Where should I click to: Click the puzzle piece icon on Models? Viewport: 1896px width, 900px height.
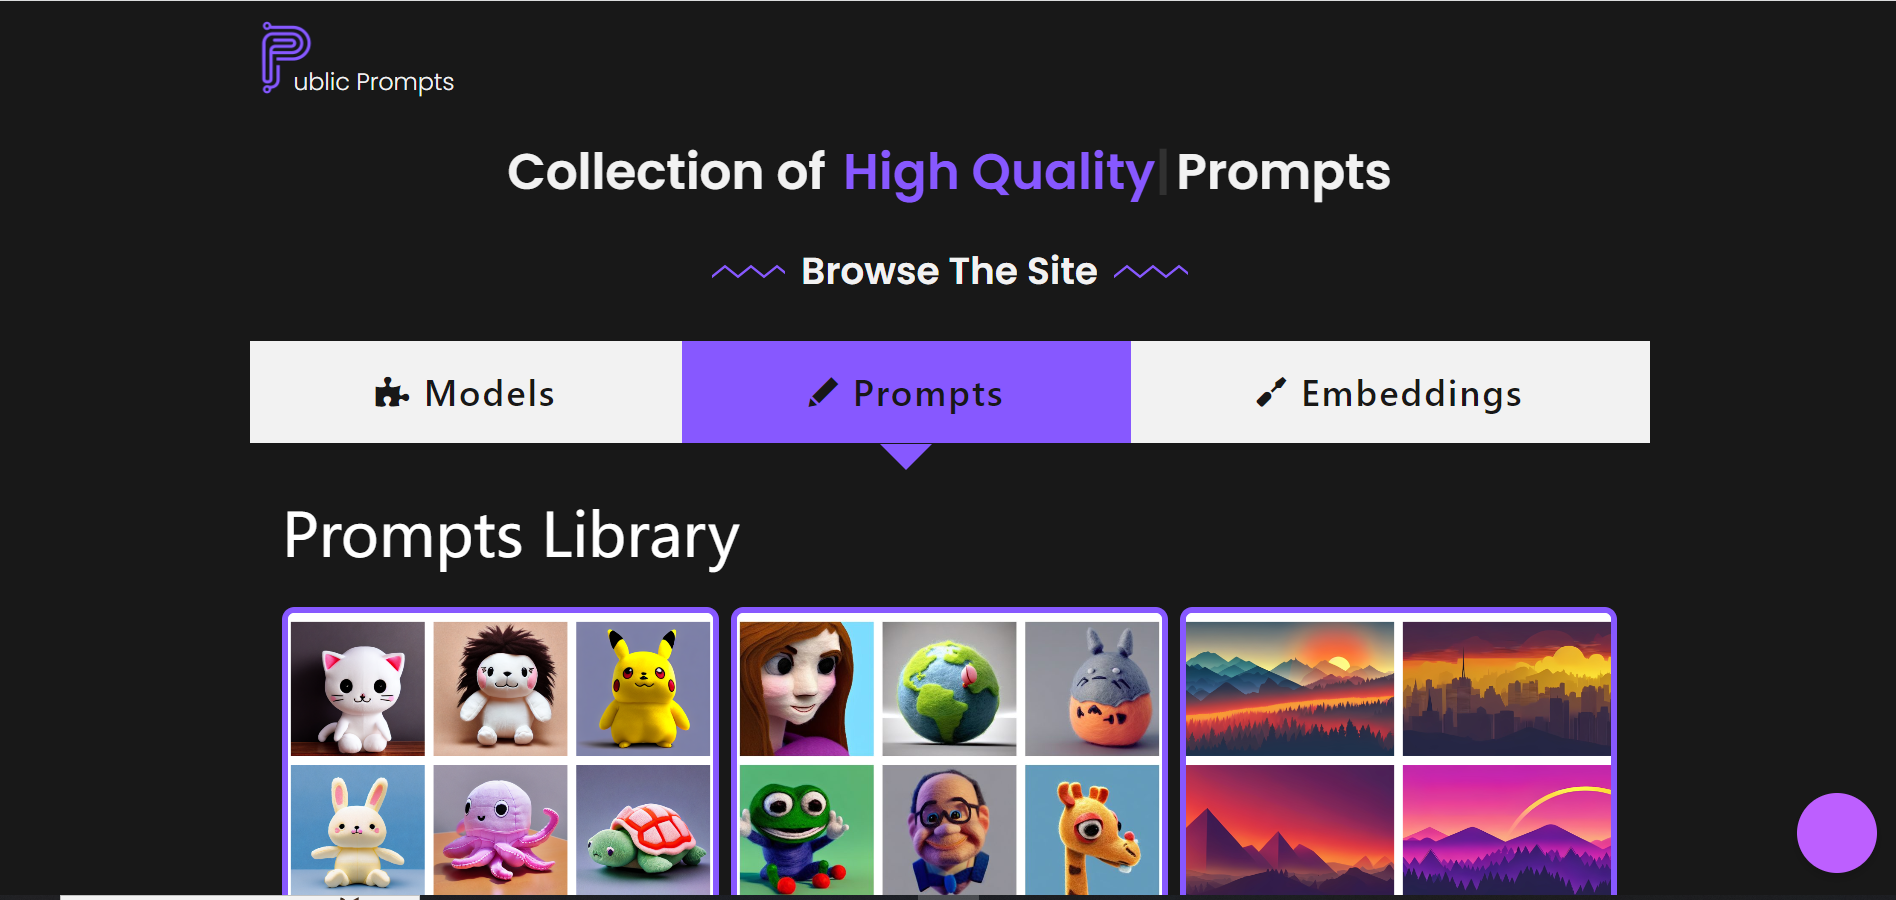coord(391,393)
